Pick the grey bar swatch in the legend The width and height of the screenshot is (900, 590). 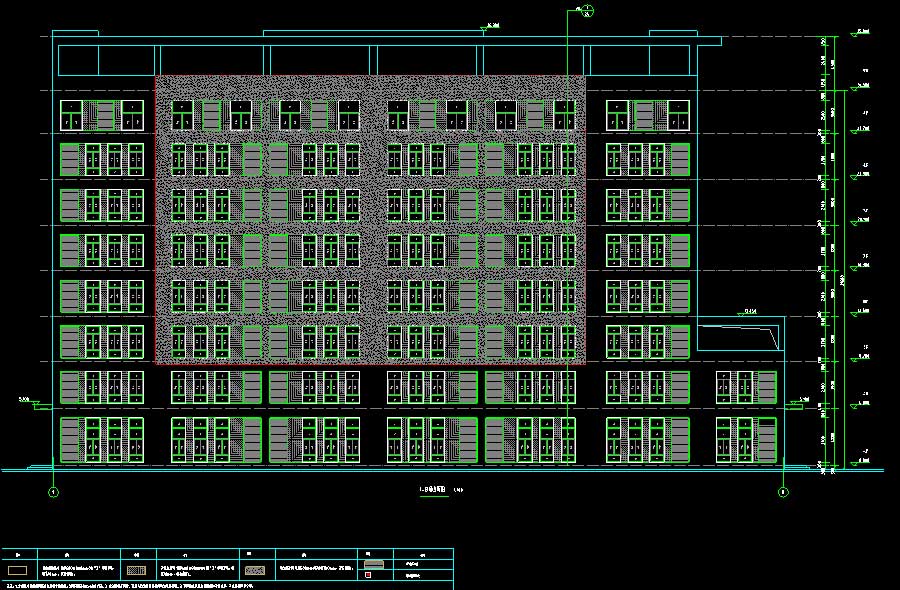click(374, 564)
